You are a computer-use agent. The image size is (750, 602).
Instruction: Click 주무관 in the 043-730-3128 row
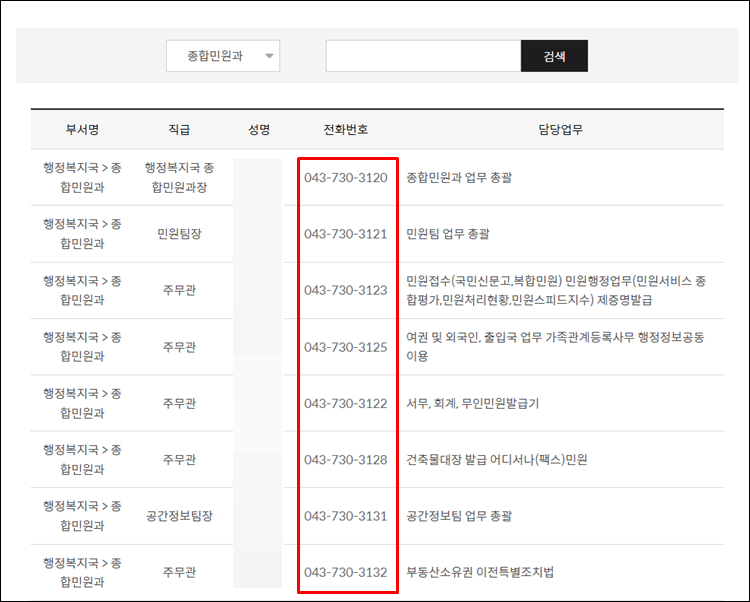pyautogui.click(x=179, y=460)
